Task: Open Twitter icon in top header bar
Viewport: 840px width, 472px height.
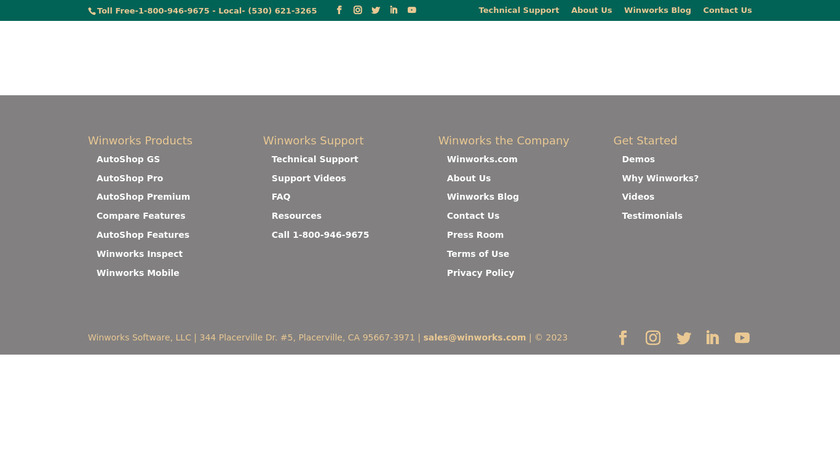Action: point(376,10)
